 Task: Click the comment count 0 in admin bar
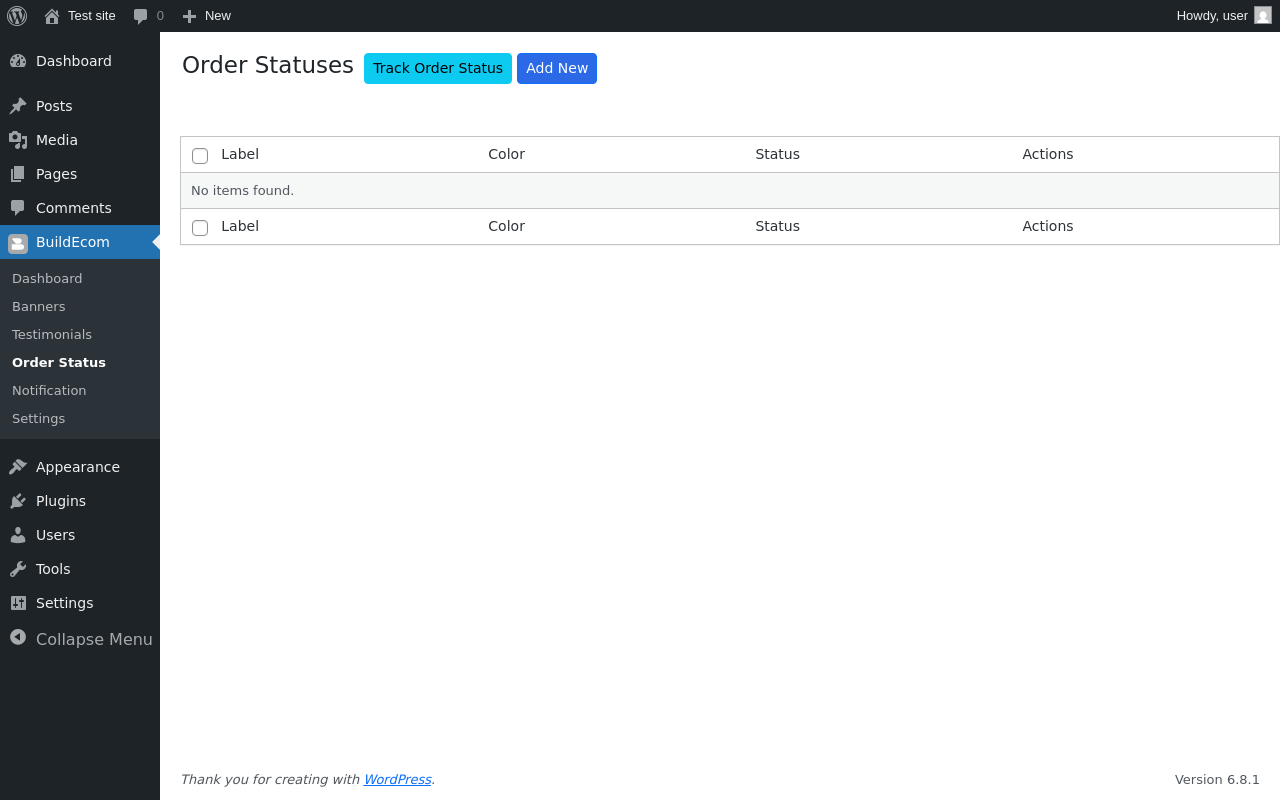(160, 16)
